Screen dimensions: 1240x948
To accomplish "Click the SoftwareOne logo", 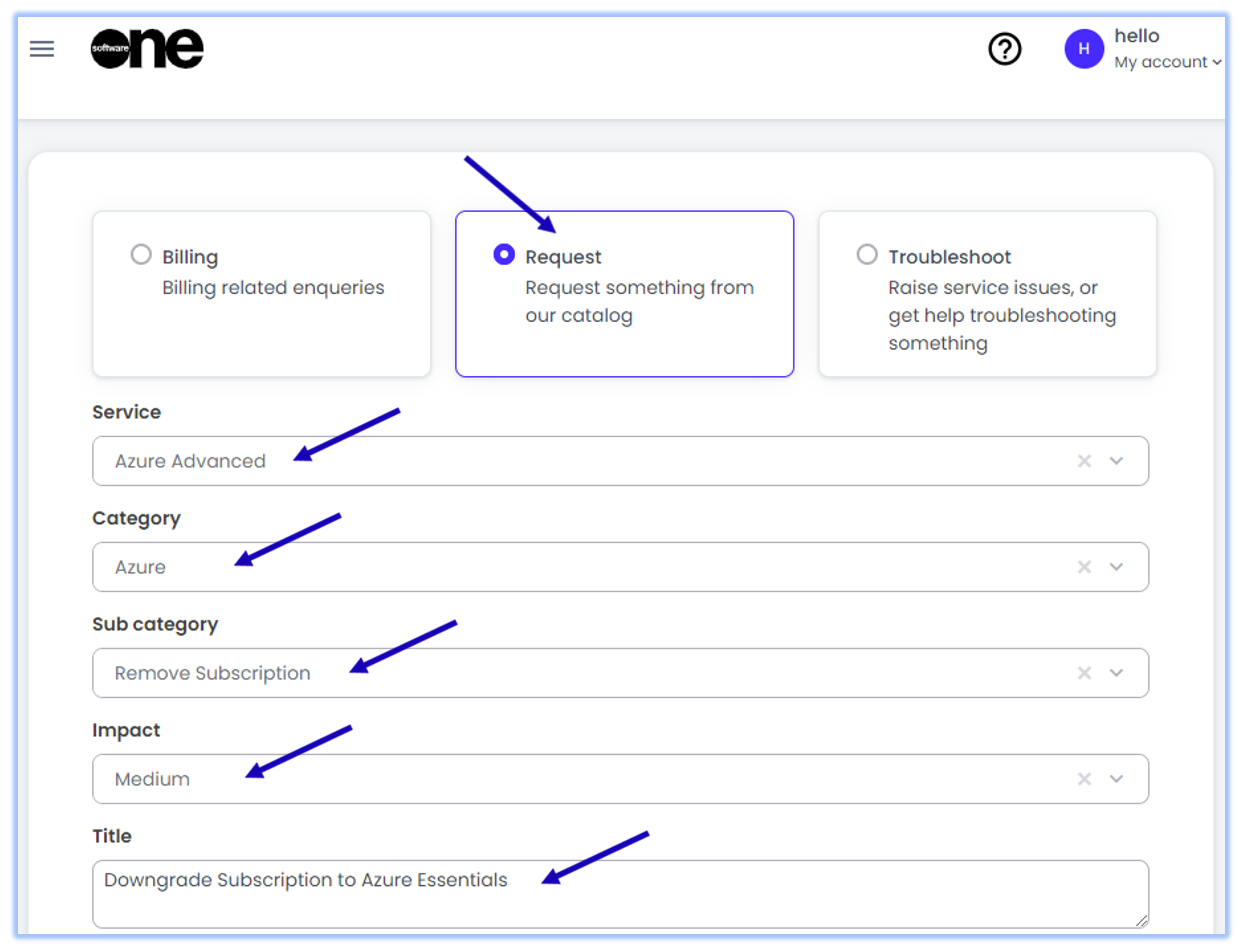I will click(x=147, y=49).
